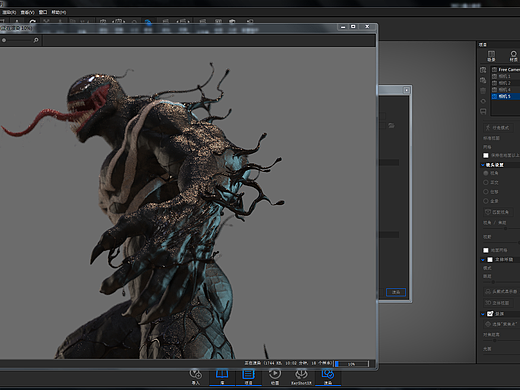Screen dimensions: 520x390
Task: Open the Scene tab icon in project panel
Action: click(x=491, y=56)
